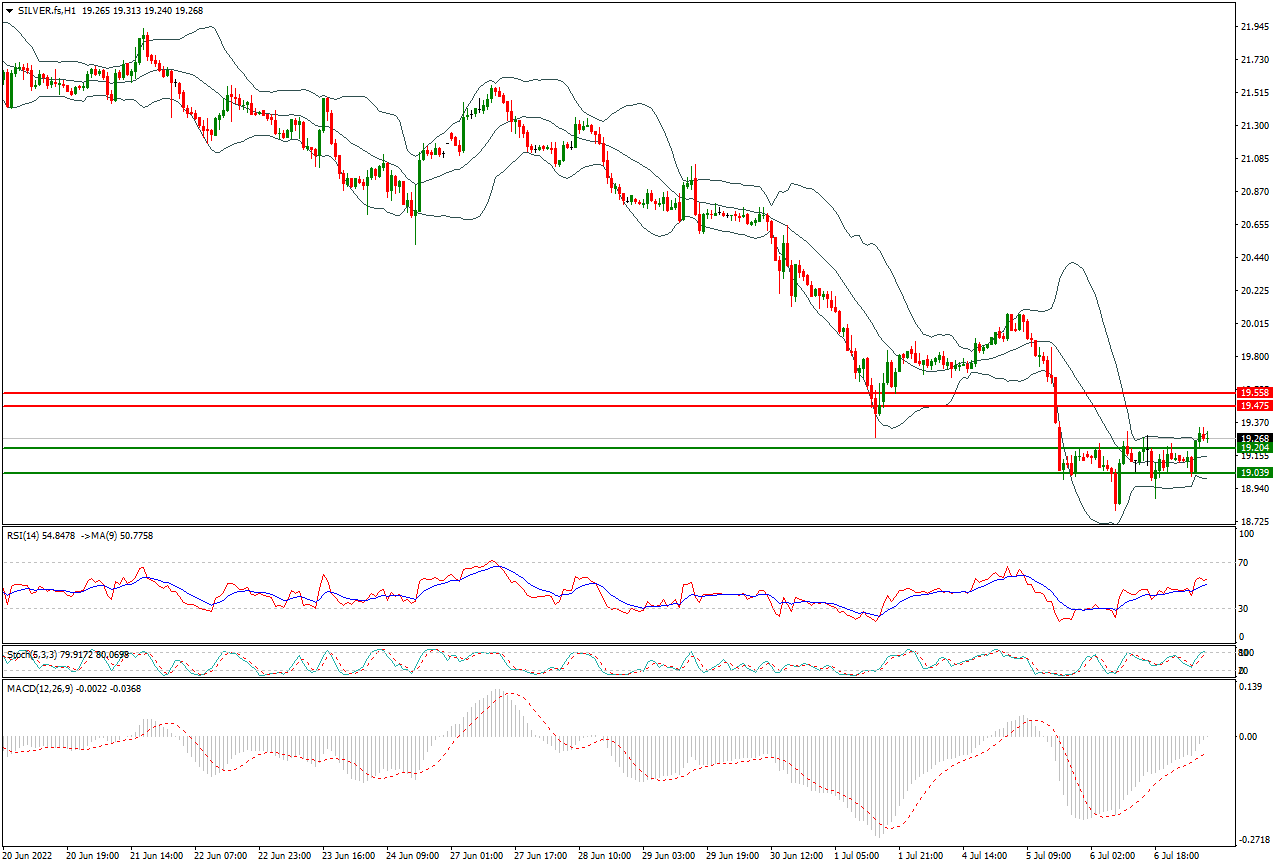This screenshot has height=867, width=1276.
Task: Click the 21.085 price scale label
Action: click(x=1254, y=158)
